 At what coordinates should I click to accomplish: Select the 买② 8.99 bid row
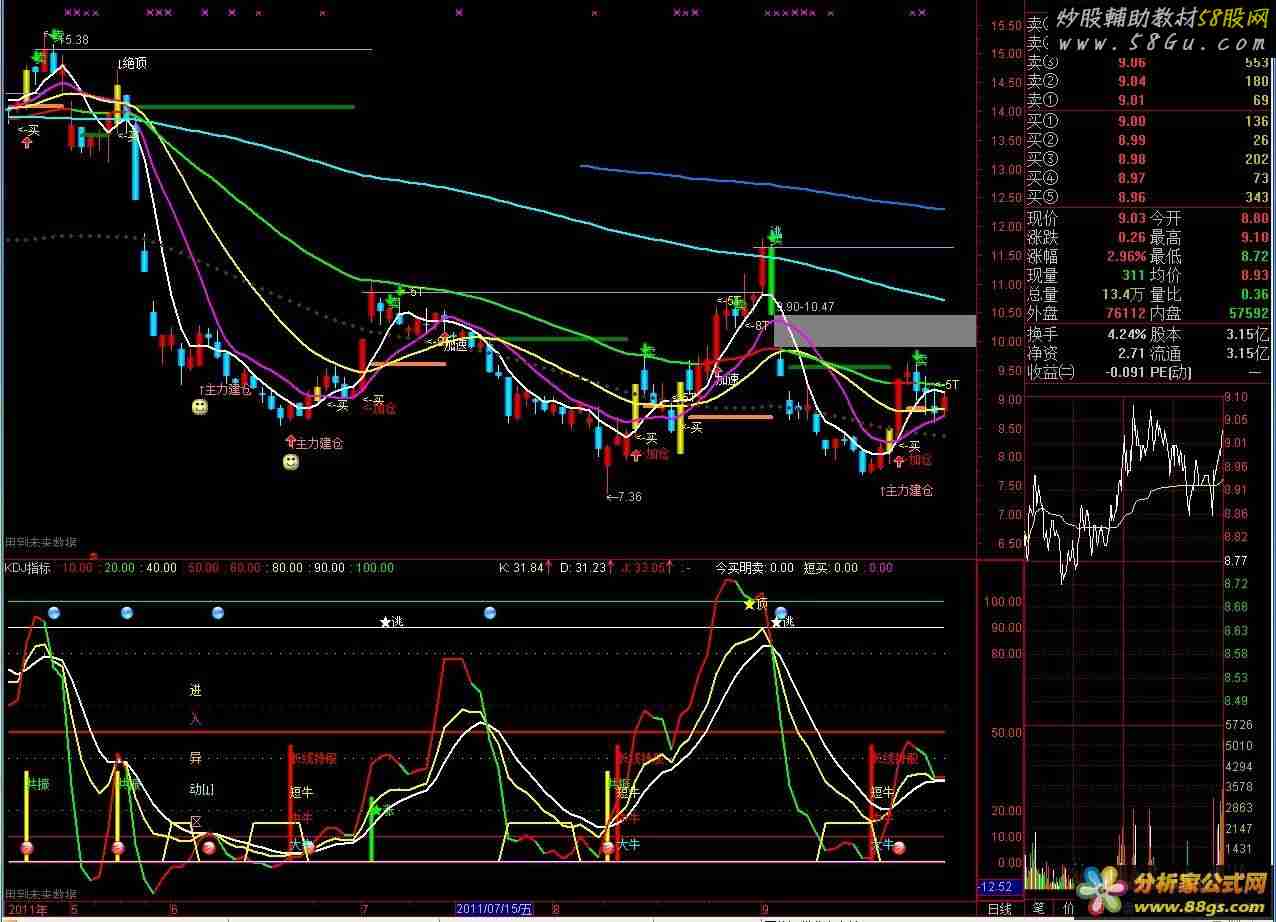pyautogui.click(x=1149, y=140)
